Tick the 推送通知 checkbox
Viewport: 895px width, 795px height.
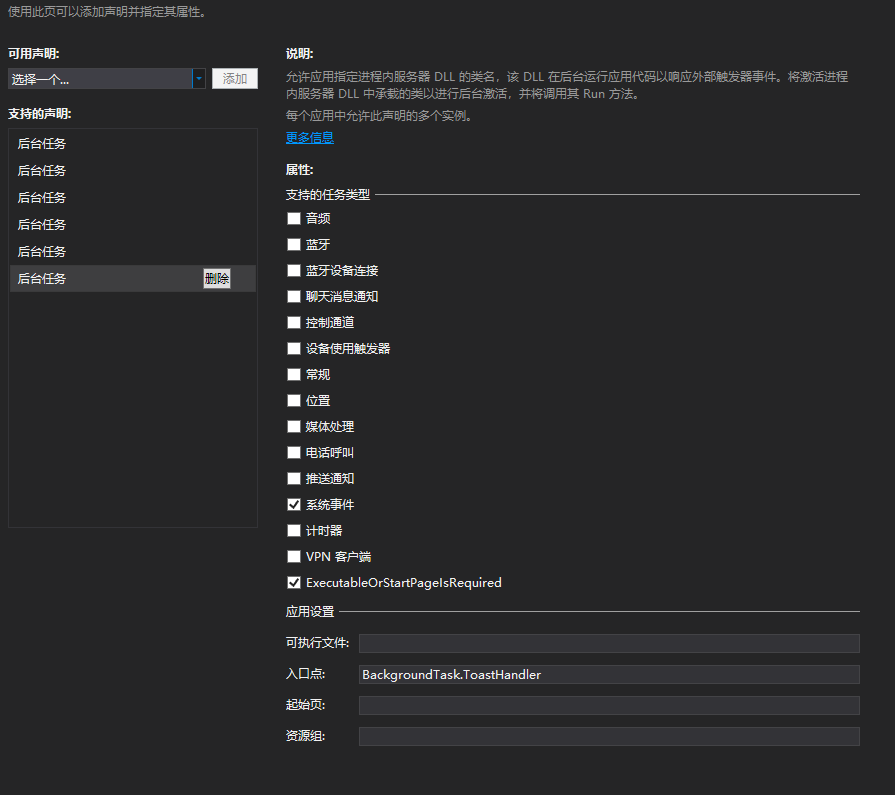pos(294,478)
